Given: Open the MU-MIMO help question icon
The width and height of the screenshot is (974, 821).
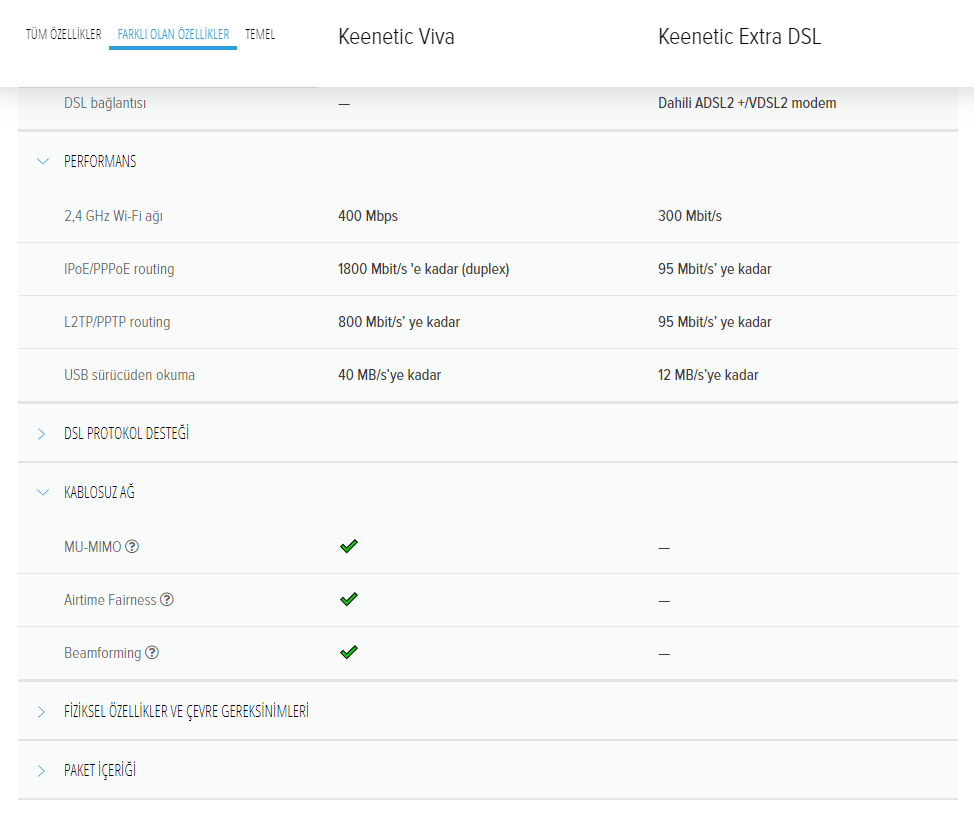Looking at the screenshot, I should click(x=132, y=547).
